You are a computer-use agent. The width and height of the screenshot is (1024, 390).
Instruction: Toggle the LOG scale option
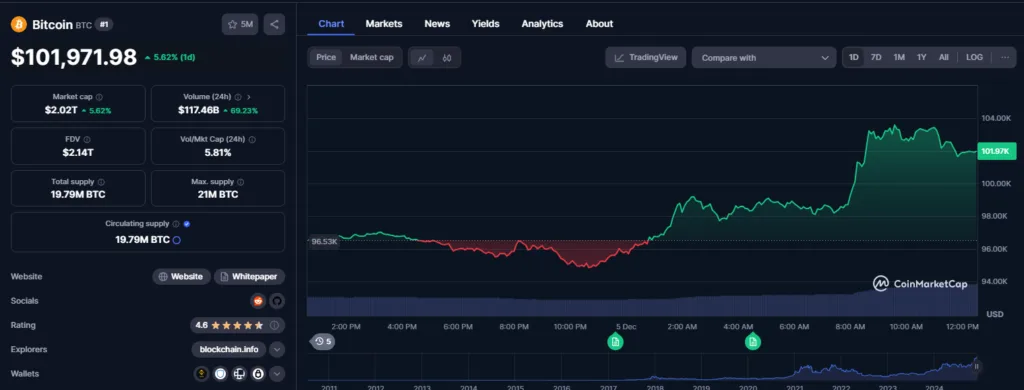[x=974, y=57]
